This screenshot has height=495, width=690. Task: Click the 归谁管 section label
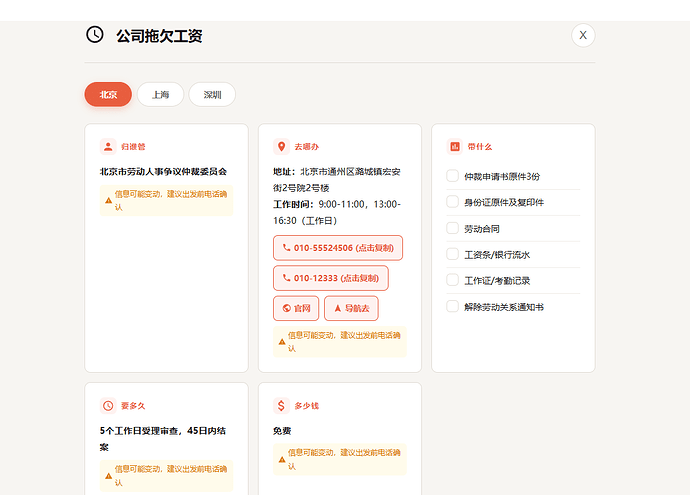pyautogui.click(x=133, y=147)
